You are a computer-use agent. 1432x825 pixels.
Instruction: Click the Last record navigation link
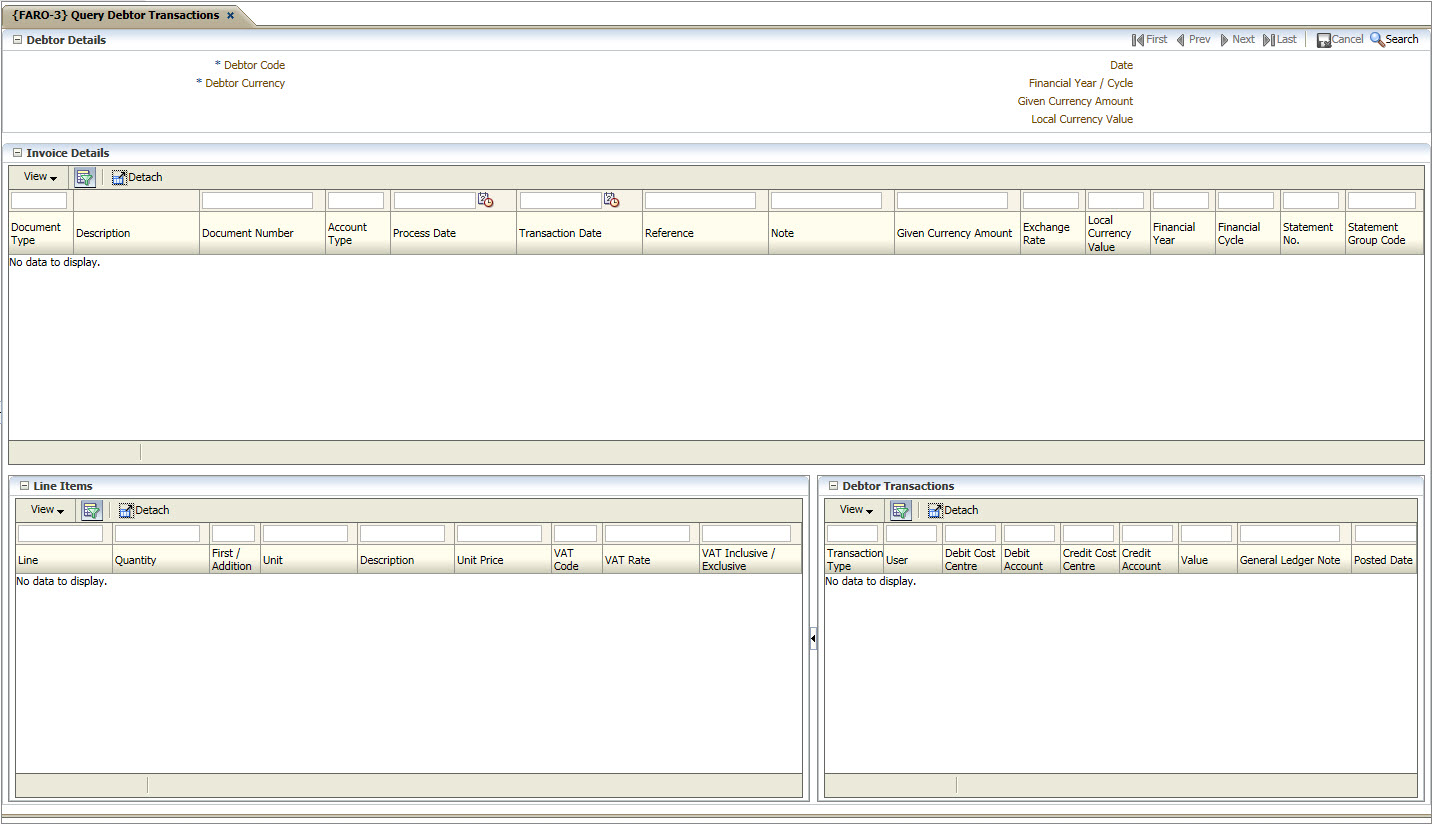pyautogui.click(x=1281, y=39)
